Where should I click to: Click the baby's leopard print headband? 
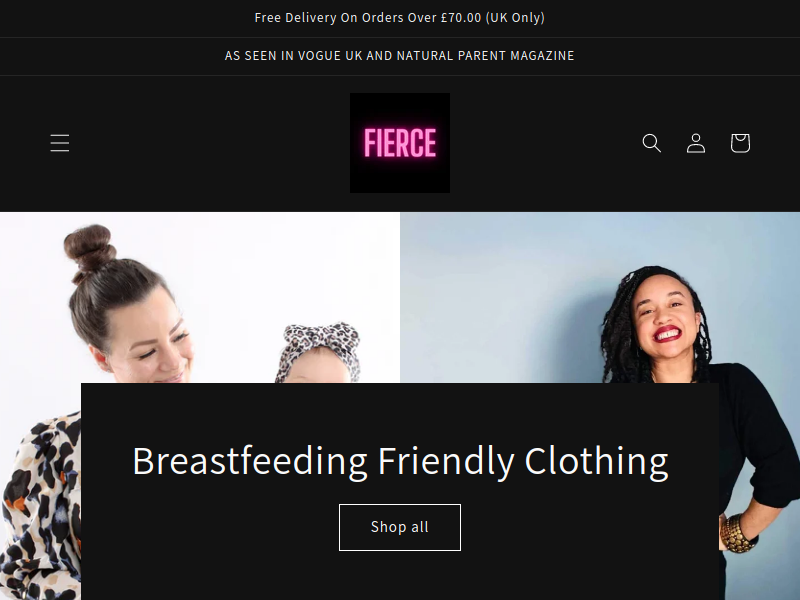coord(321,346)
